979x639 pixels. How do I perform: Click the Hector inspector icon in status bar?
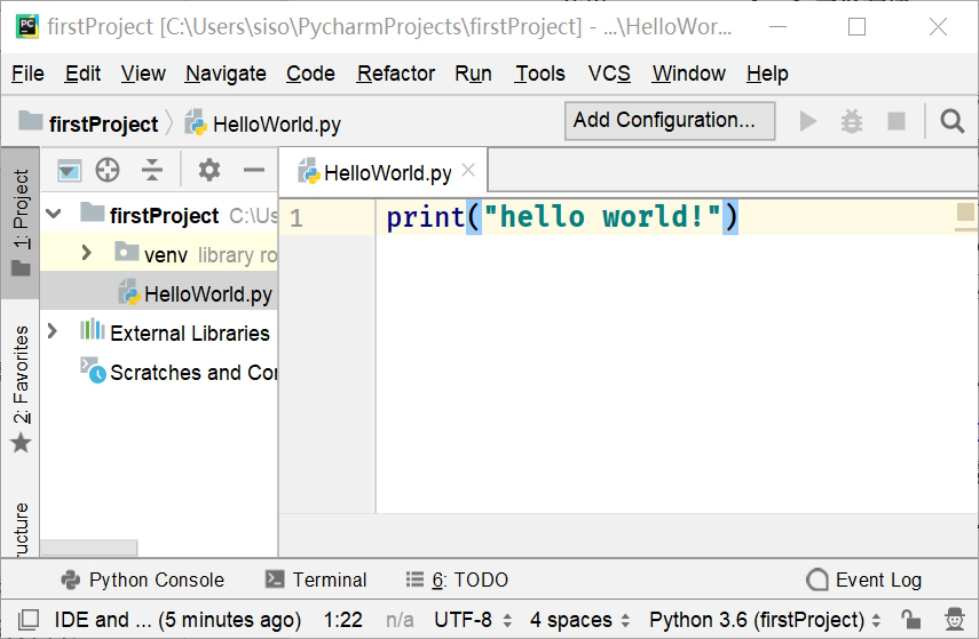pyautogui.click(x=955, y=620)
